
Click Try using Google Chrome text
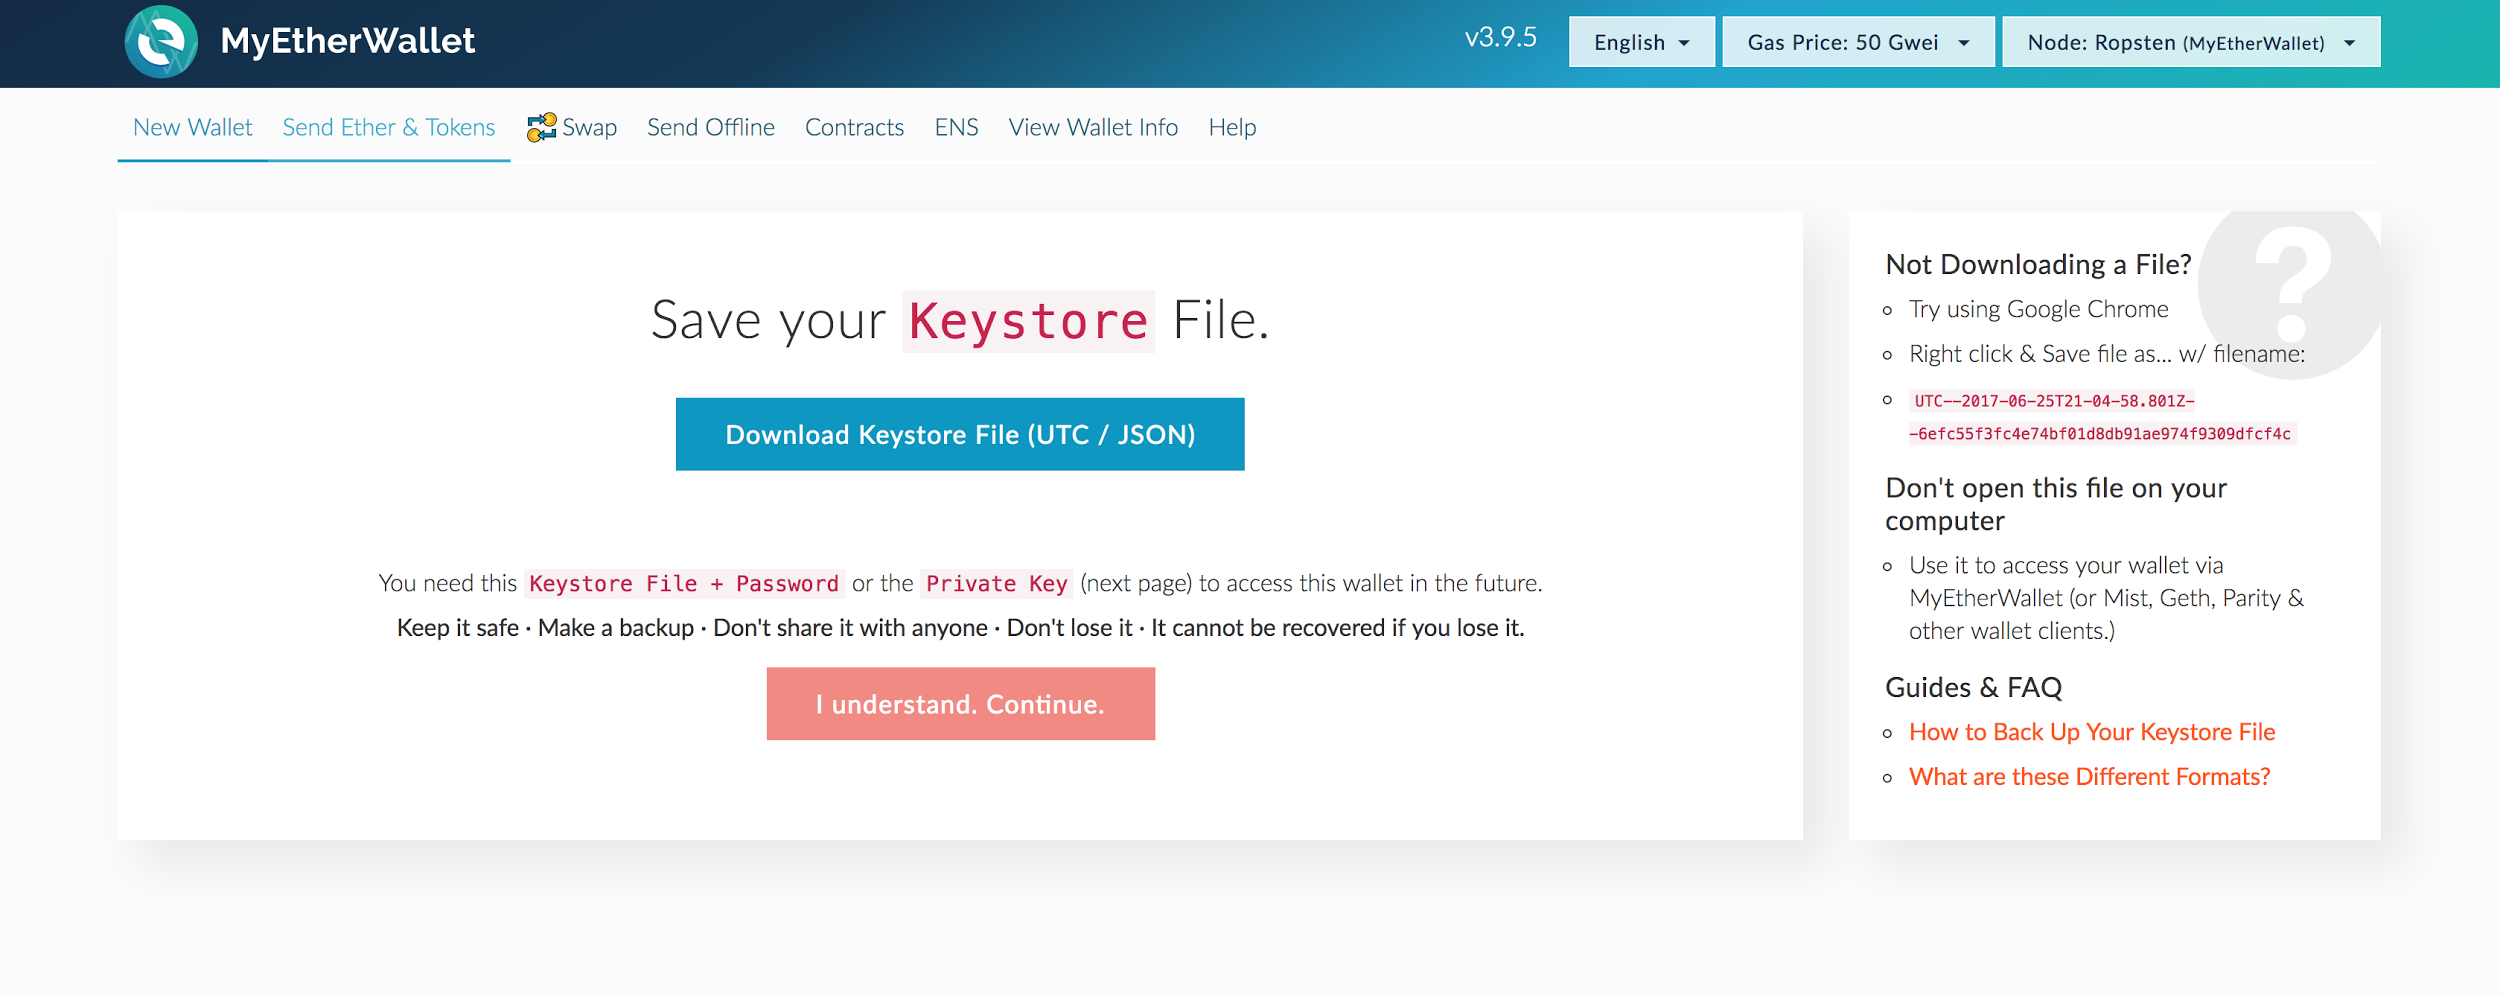click(2039, 309)
